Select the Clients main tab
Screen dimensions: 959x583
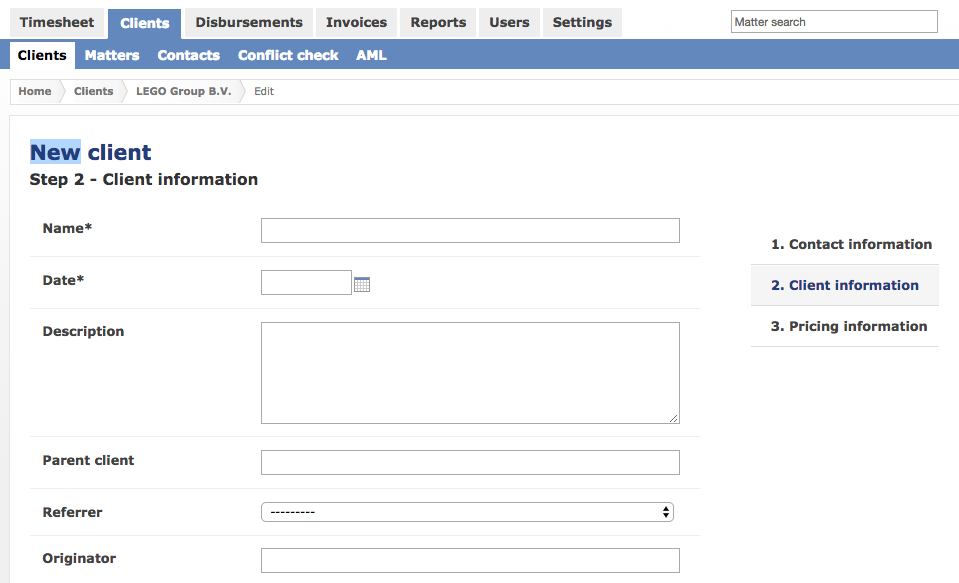(x=144, y=23)
